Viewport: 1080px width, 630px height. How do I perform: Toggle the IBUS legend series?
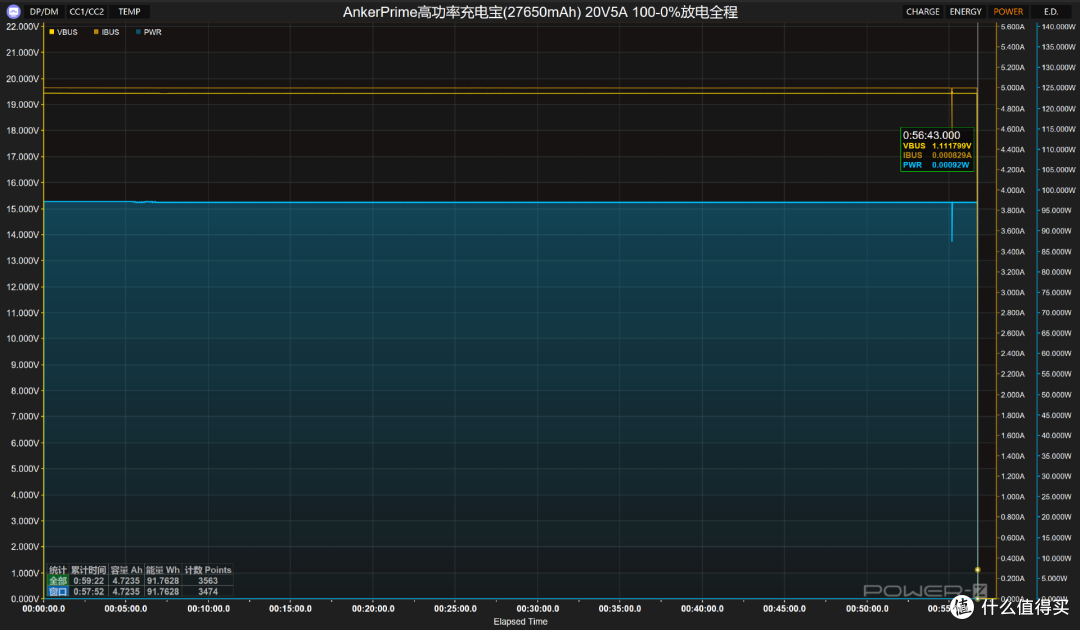click(x=107, y=32)
